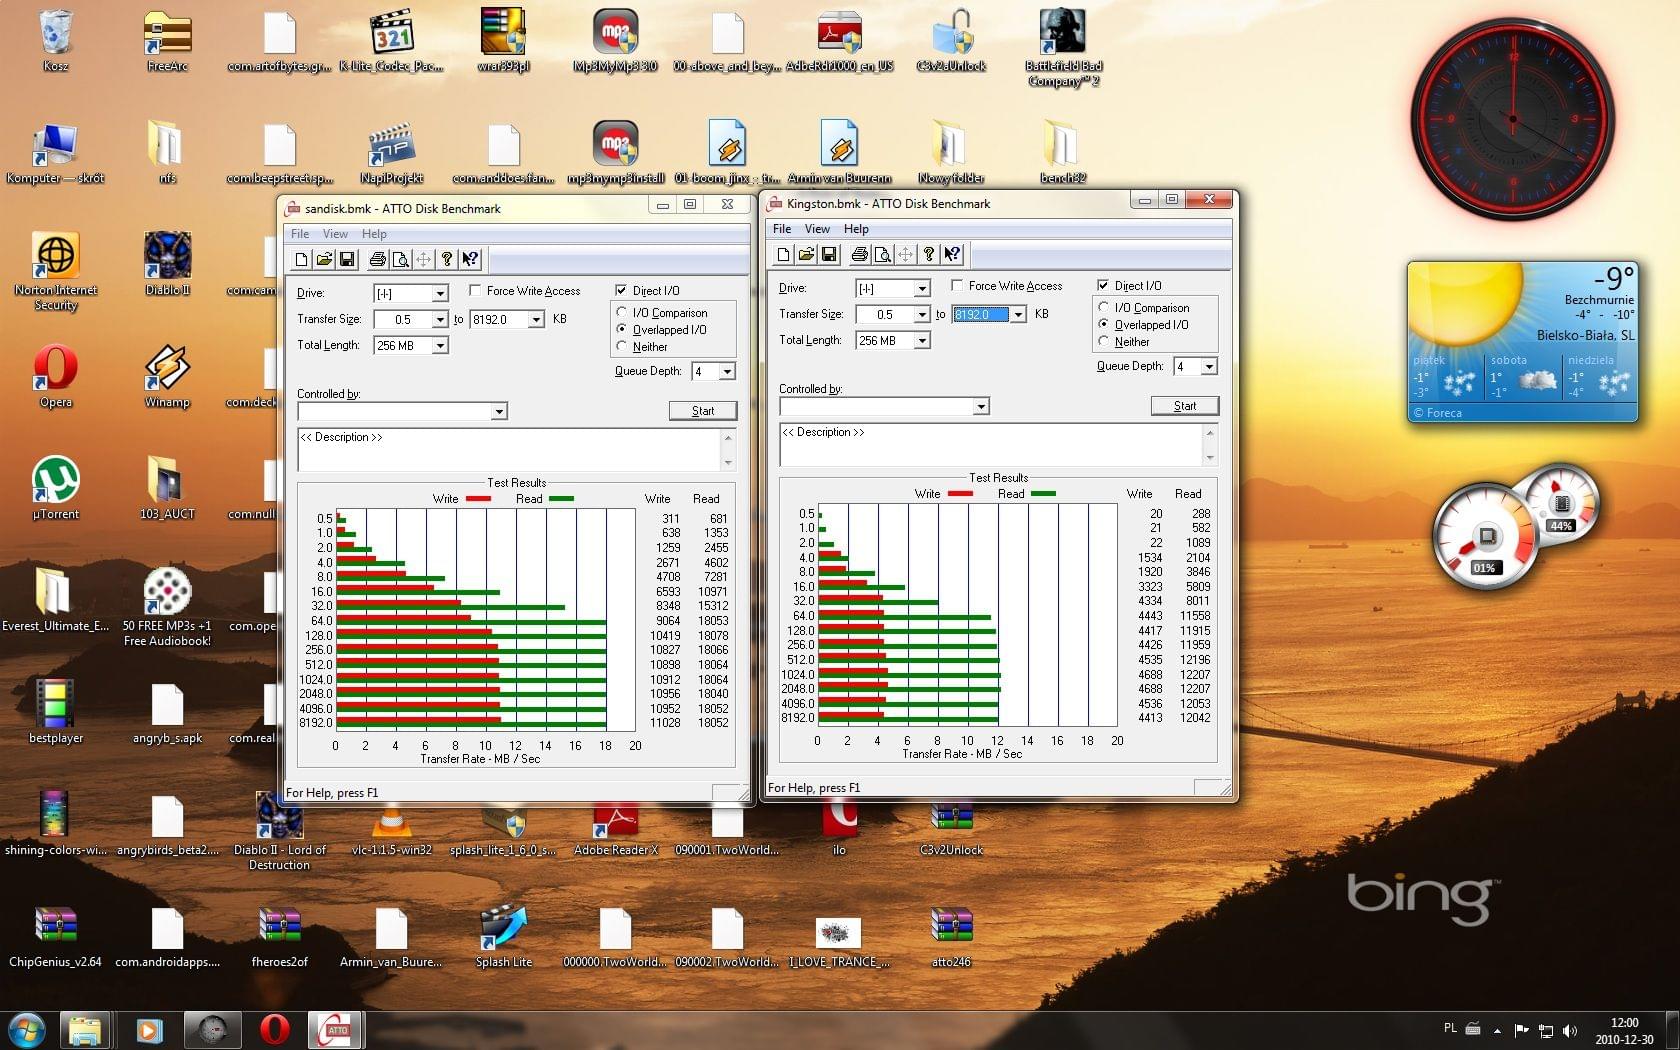This screenshot has width=1680, height=1050.
Task: Click About question mark icon in Kingston toolbar
Action: [x=929, y=255]
